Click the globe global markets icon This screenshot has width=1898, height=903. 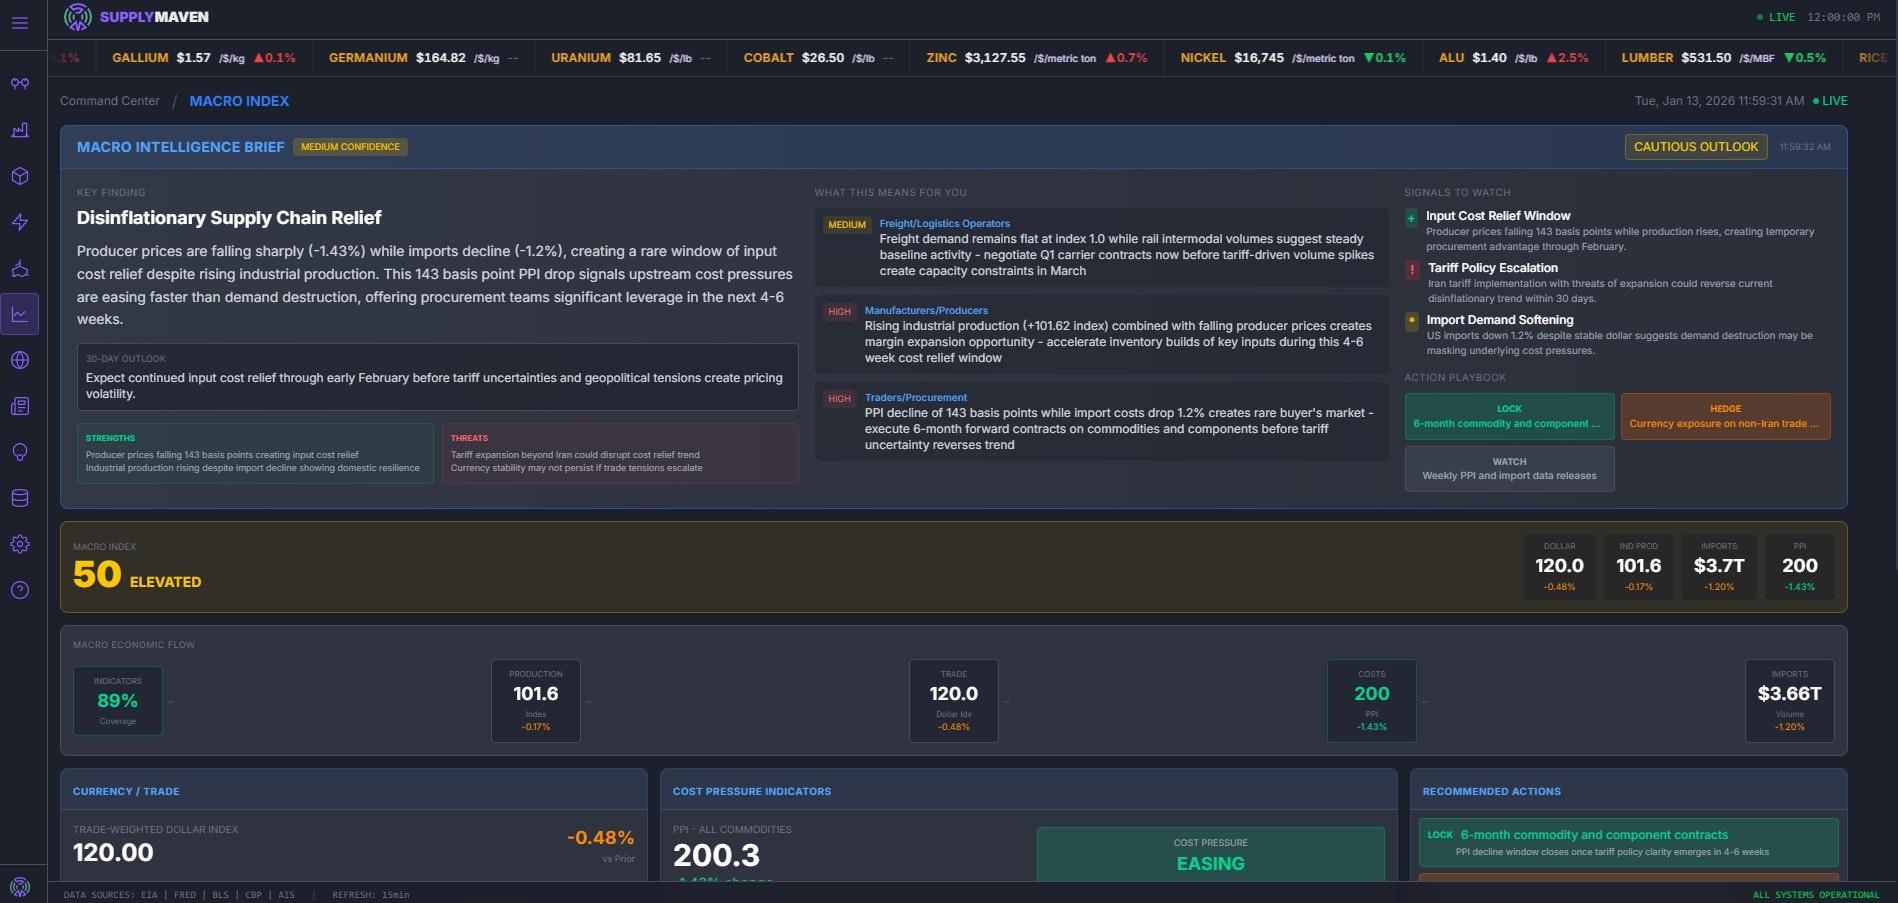click(20, 360)
